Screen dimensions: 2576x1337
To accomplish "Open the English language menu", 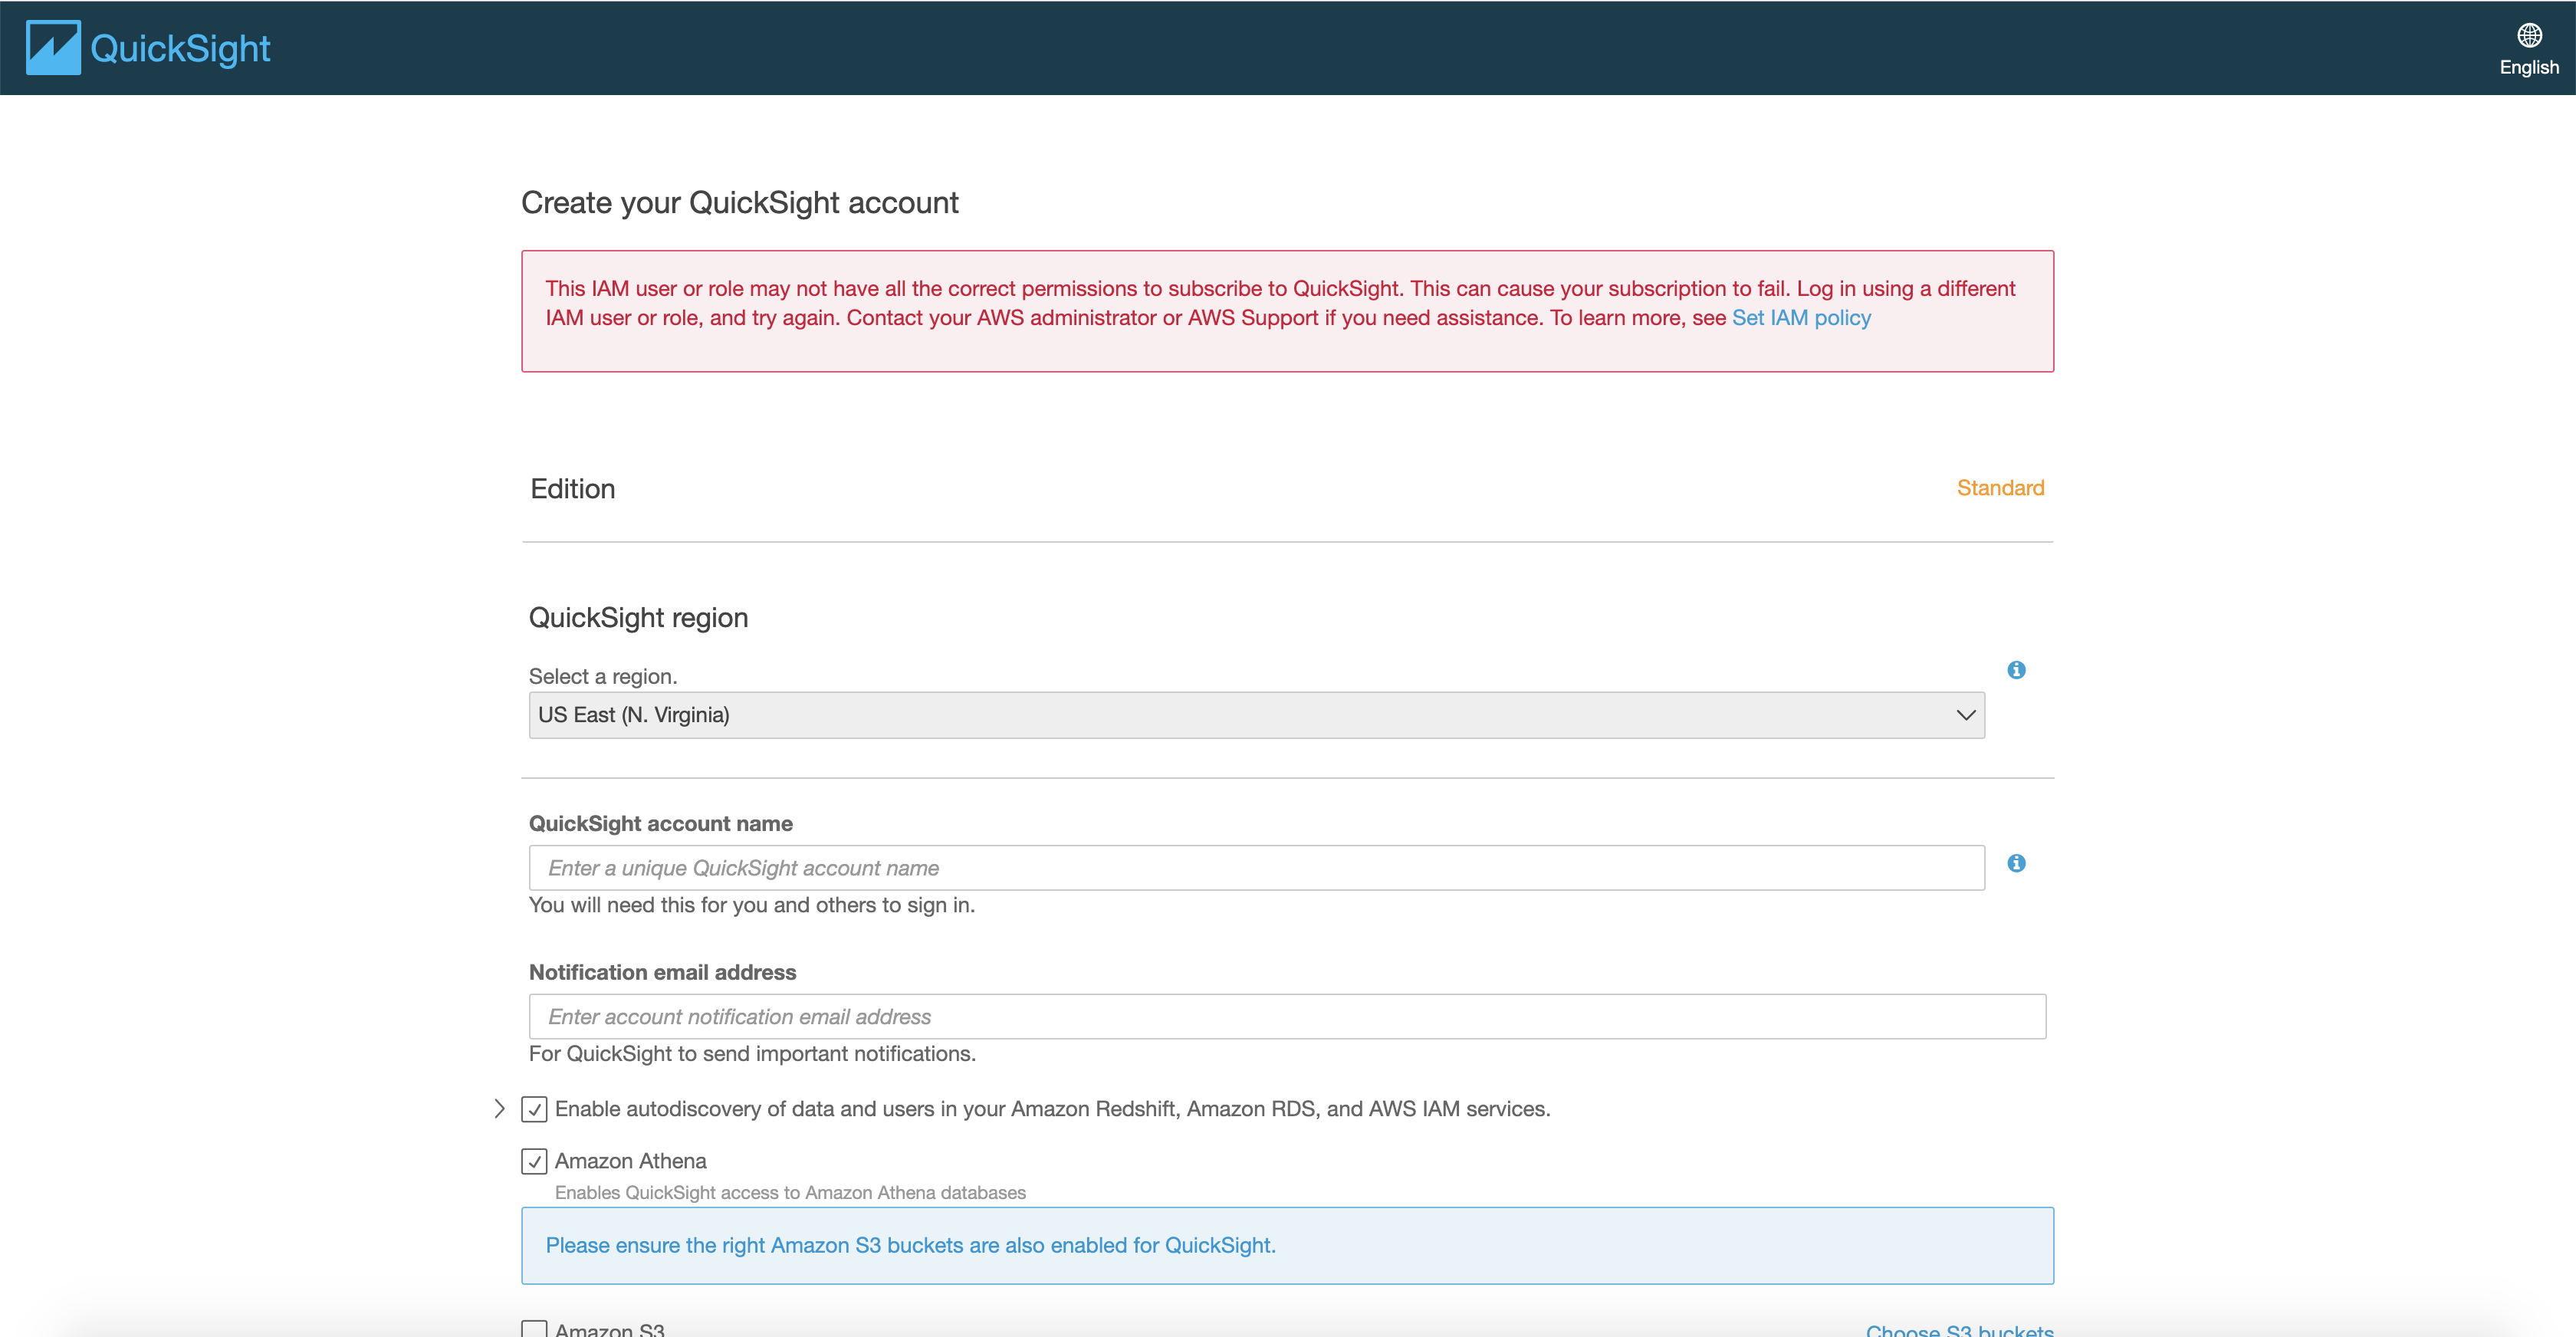I will click(x=2529, y=67).
